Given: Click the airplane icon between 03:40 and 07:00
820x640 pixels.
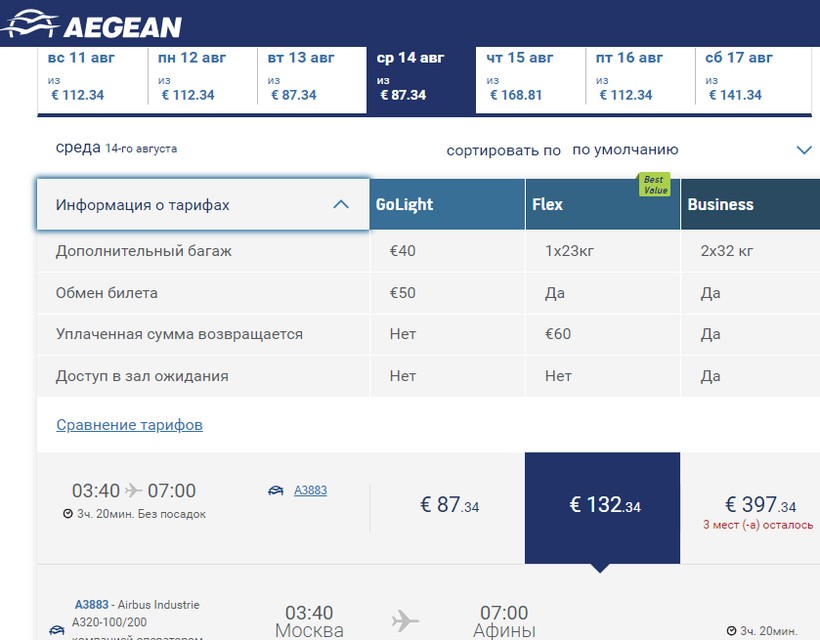Looking at the screenshot, I should coord(134,490).
